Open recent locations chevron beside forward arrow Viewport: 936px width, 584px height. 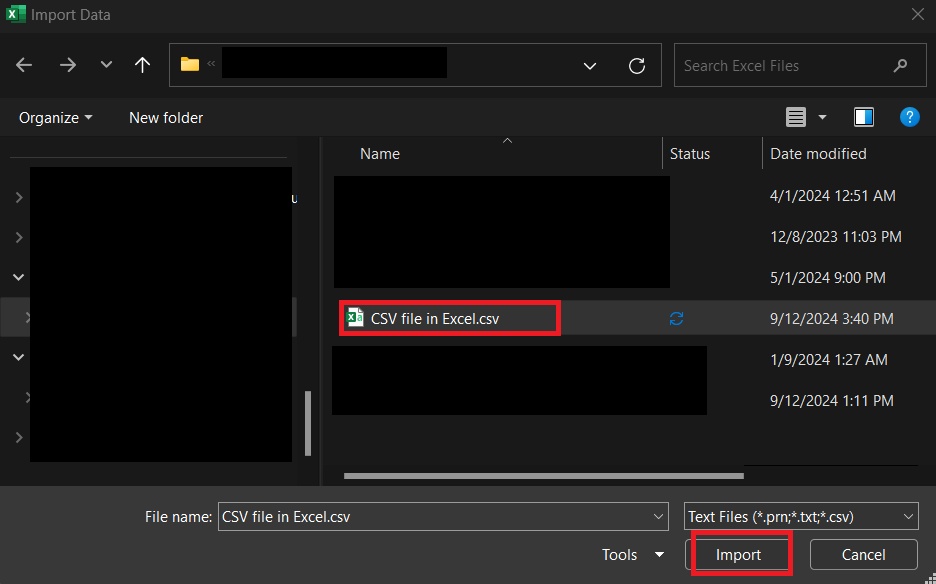106,64
